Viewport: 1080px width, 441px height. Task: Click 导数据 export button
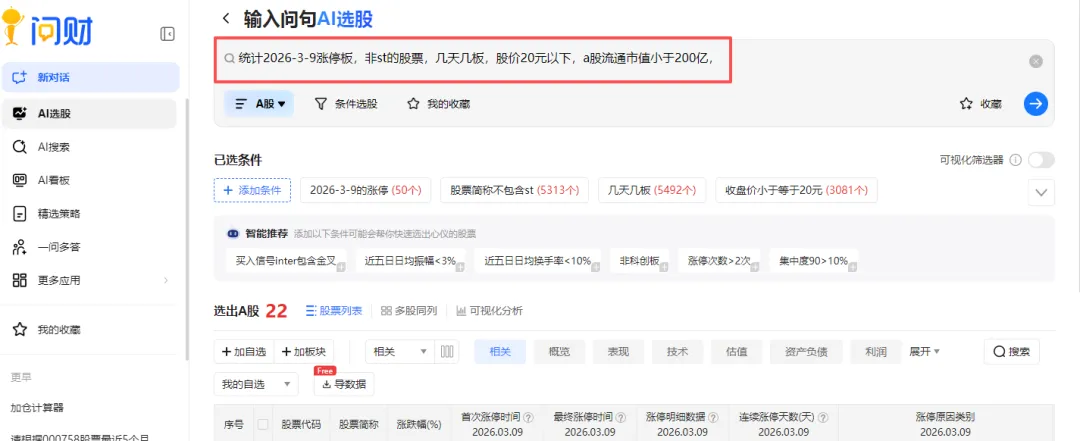point(344,384)
